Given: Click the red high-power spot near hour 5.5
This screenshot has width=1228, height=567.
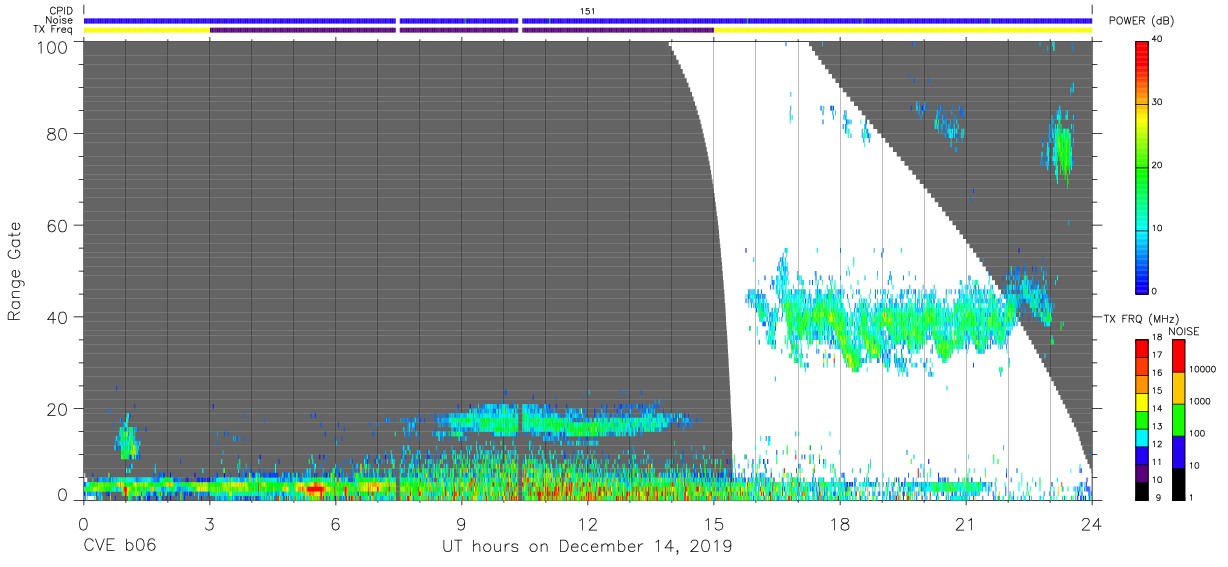Looking at the screenshot, I should click(314, 489).
